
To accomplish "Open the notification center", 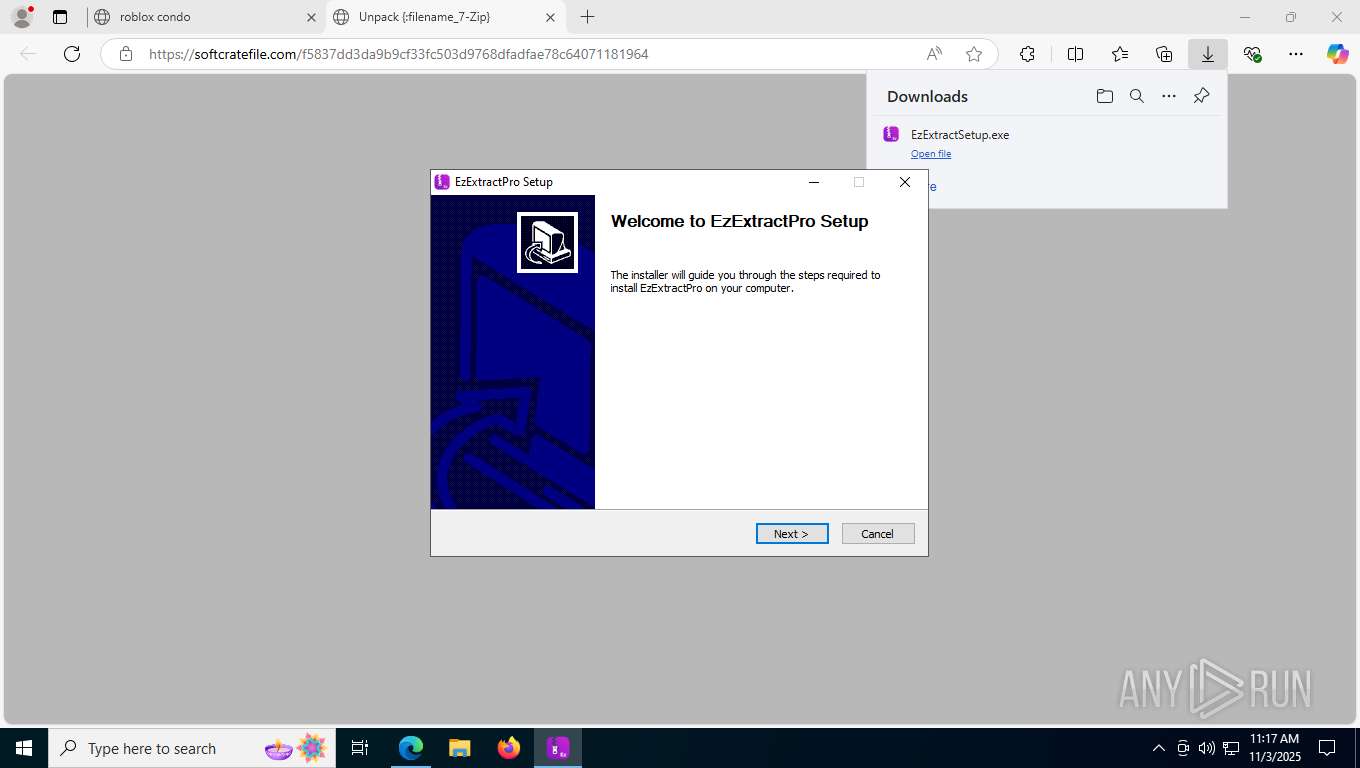I will pyautogui.click(x=1327, y=748).
